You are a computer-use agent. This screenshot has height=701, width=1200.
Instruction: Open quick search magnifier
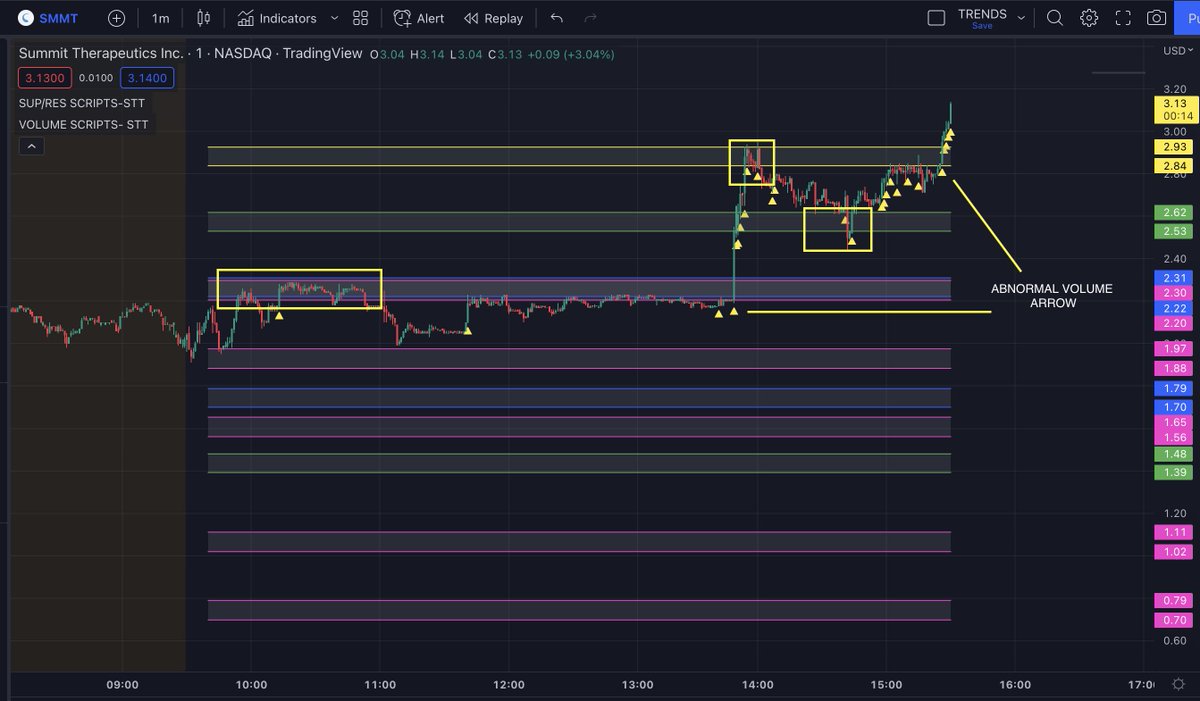tap(1055, 18)
